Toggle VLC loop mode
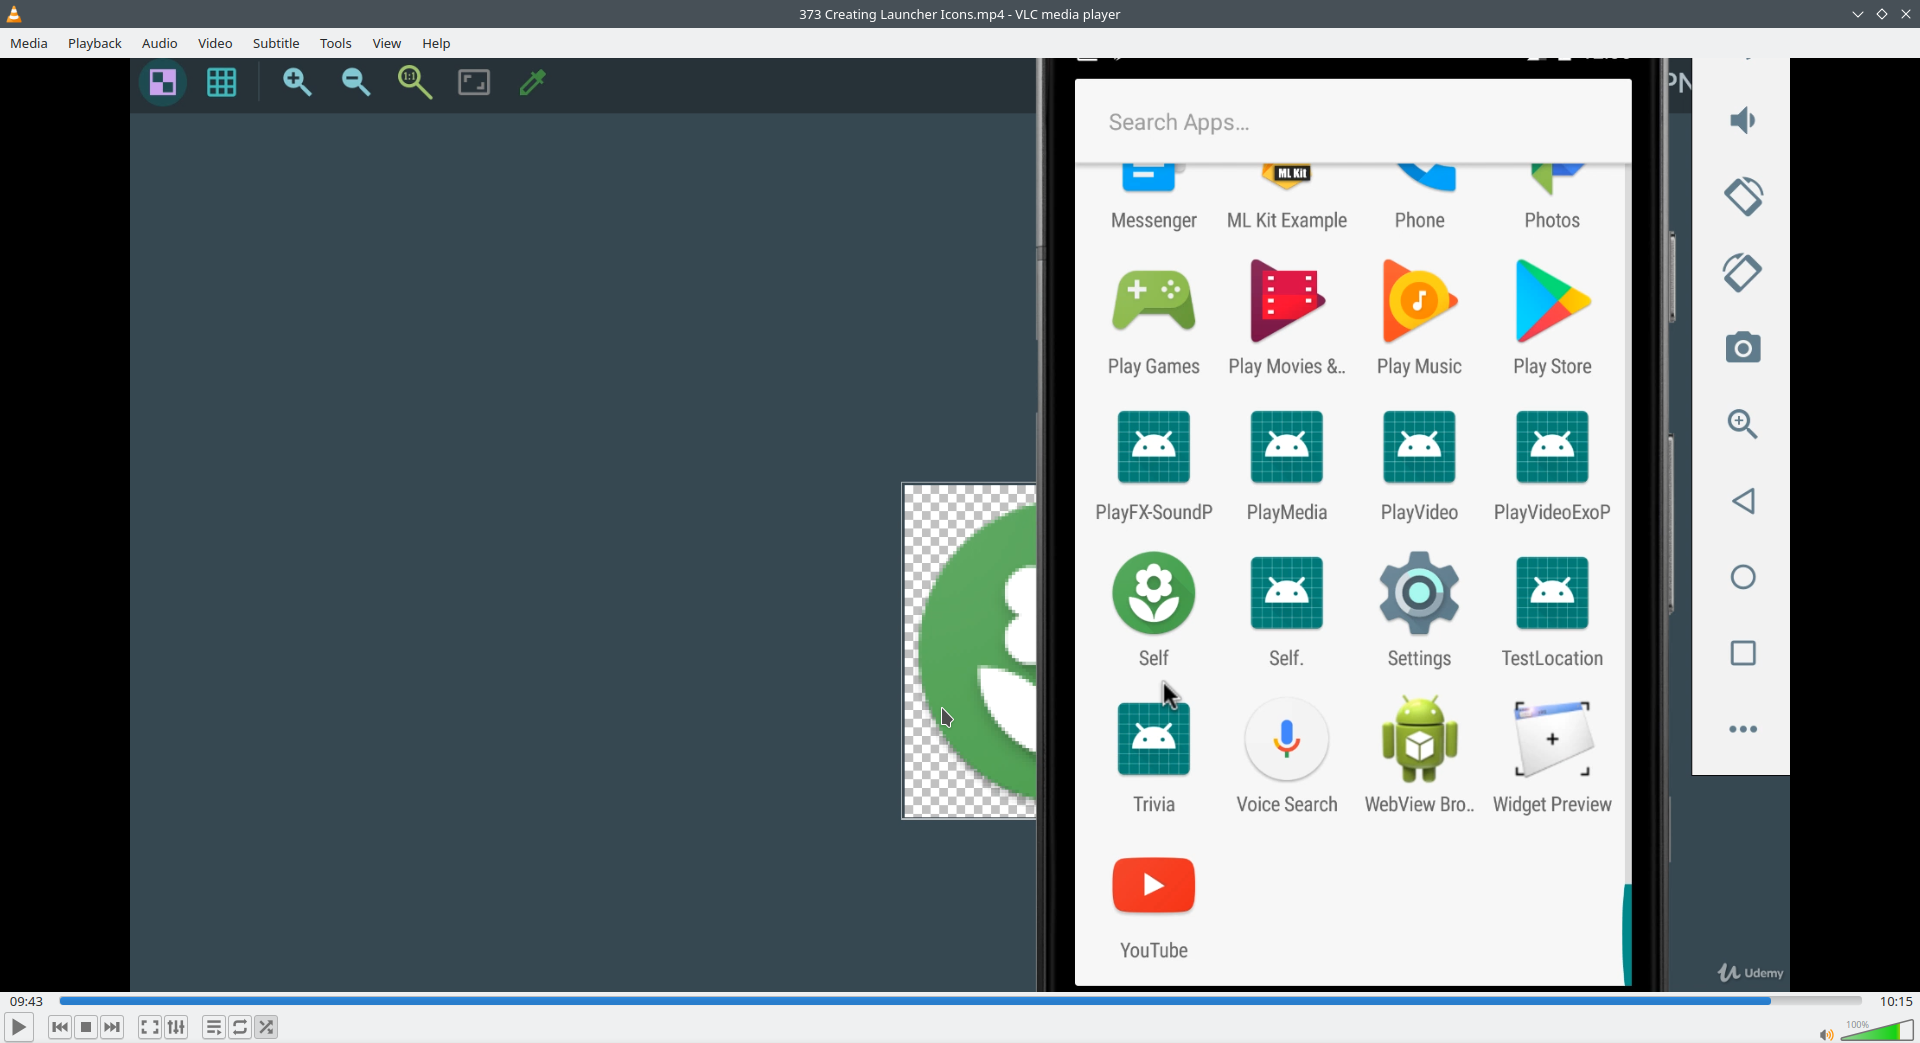This screenshot has width=1920, height=1043. click(x=240, y=1027)
